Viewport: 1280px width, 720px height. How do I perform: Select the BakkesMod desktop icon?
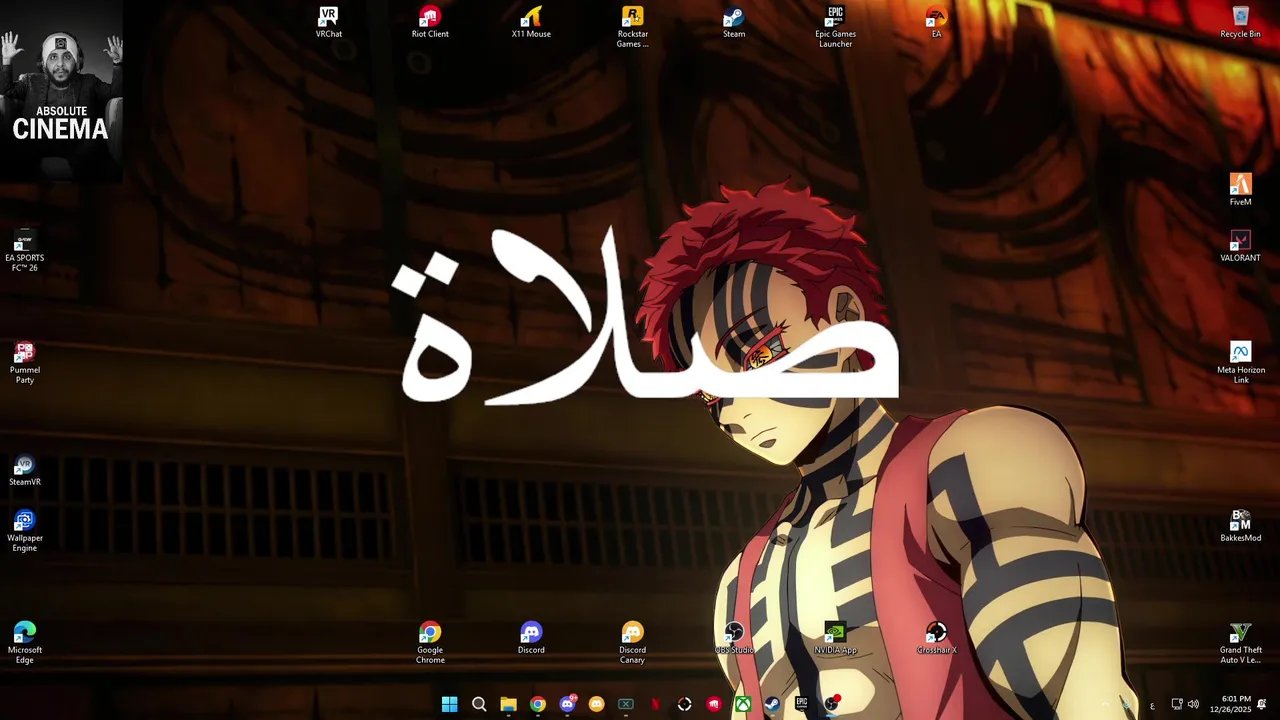(1240, 526)
